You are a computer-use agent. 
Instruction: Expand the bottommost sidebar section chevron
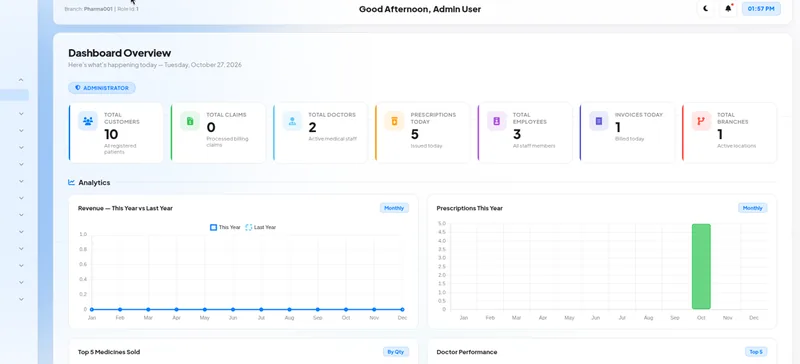coord(21,299)
